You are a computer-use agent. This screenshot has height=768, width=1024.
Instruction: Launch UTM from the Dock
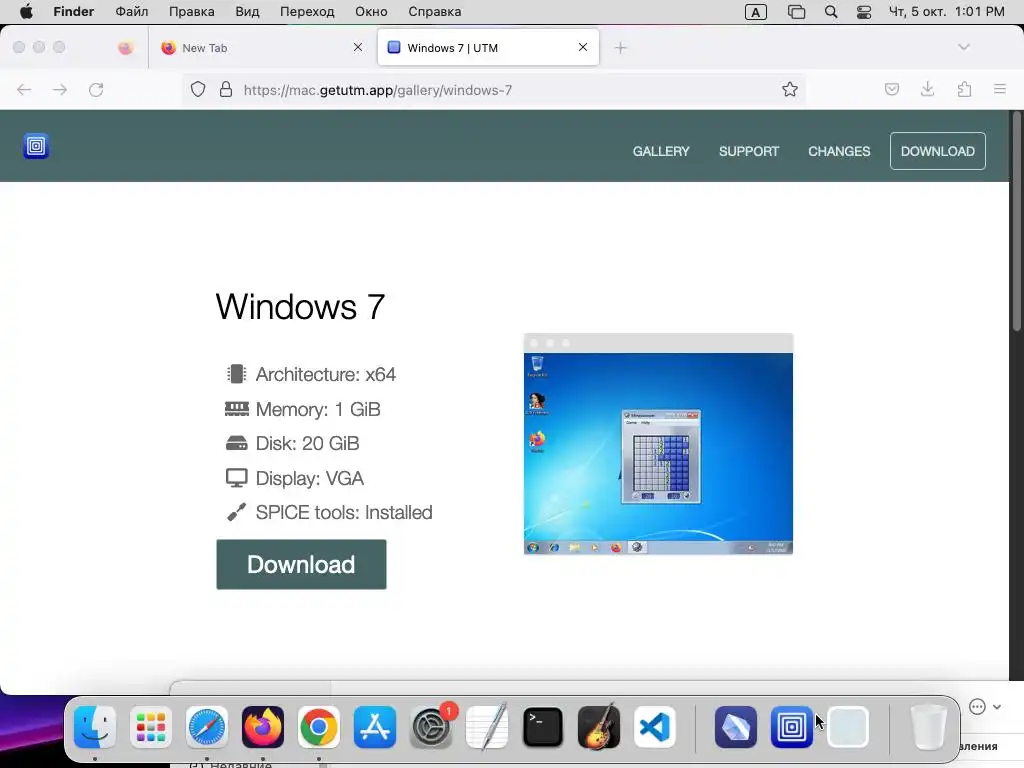(x=792, y=727)
